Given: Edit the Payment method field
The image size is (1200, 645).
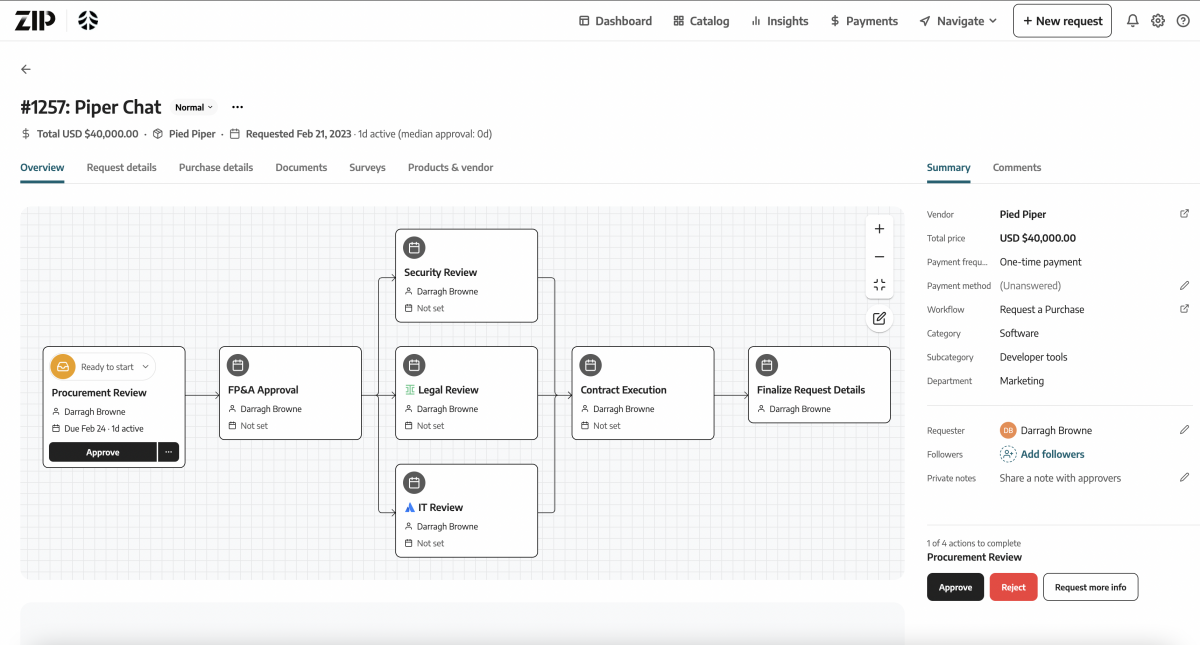Looking at the screenshot, I should tap(1185, 286).
